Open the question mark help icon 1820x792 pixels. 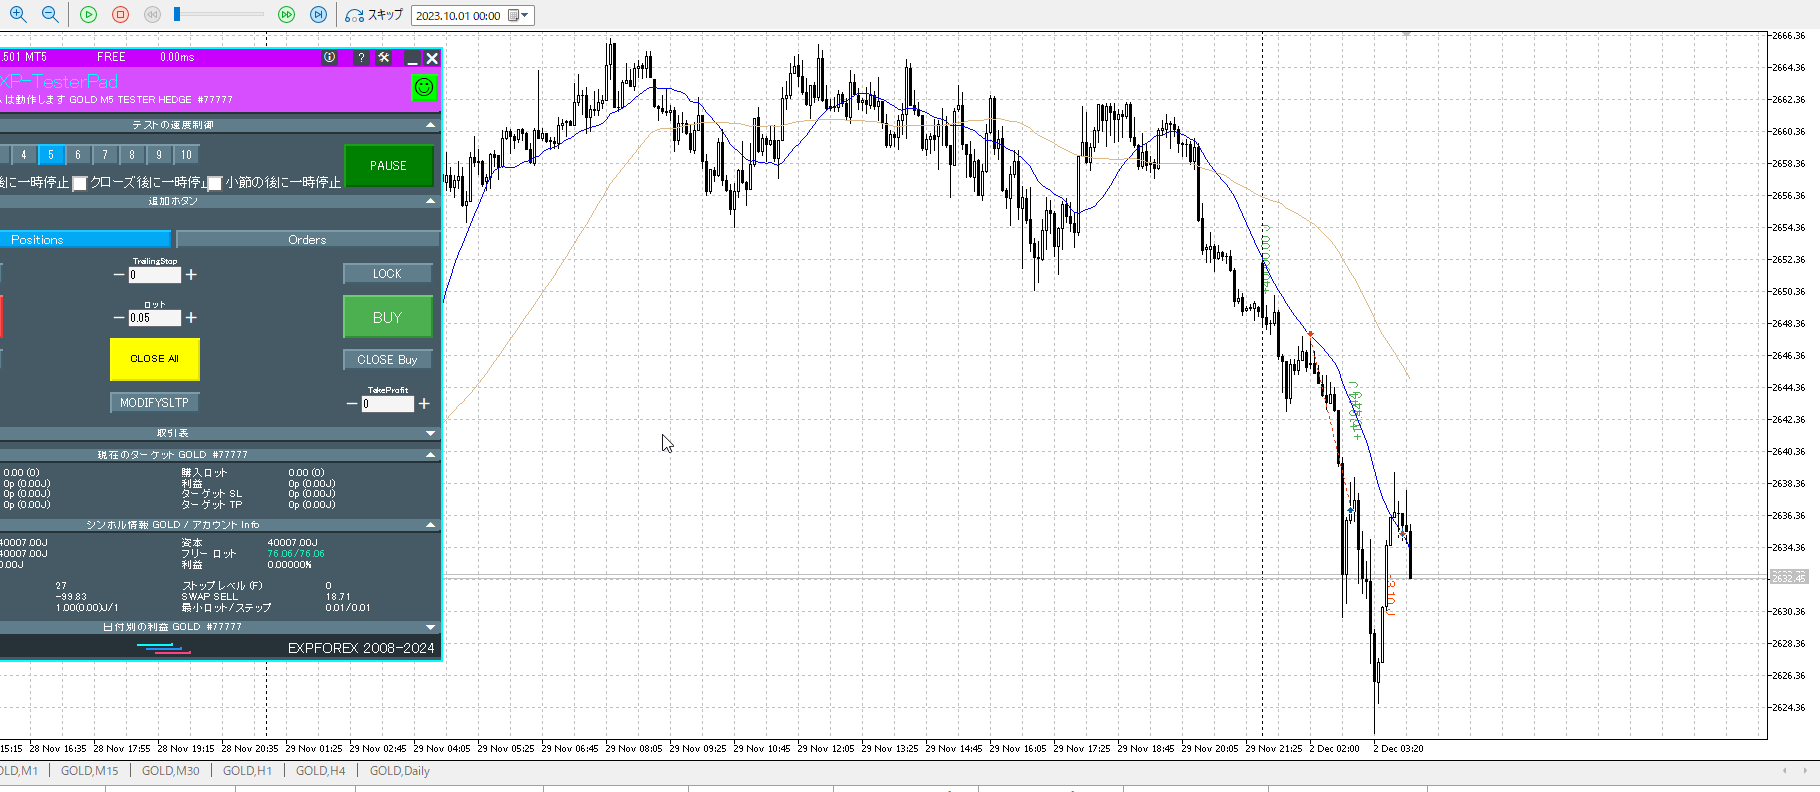361,58
